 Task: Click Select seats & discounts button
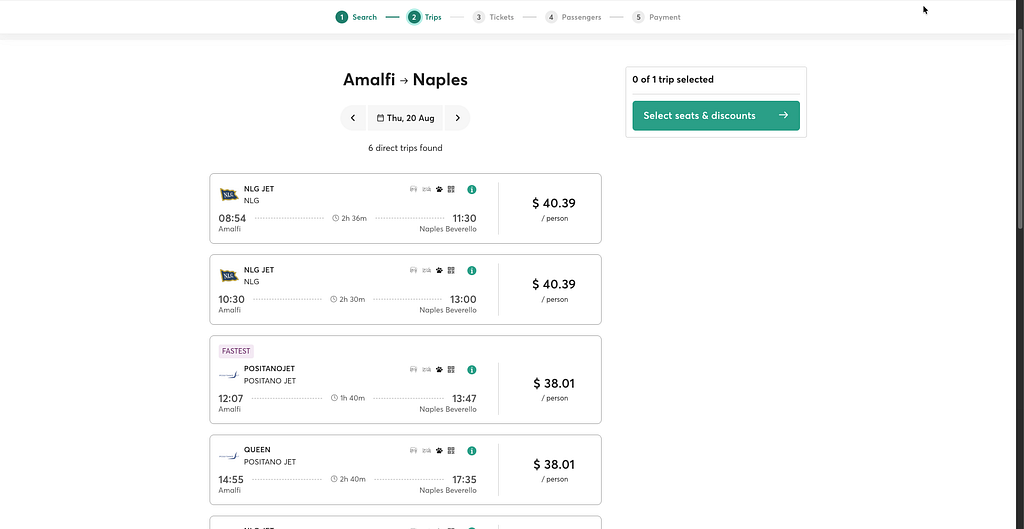click(x=716, y=116)
